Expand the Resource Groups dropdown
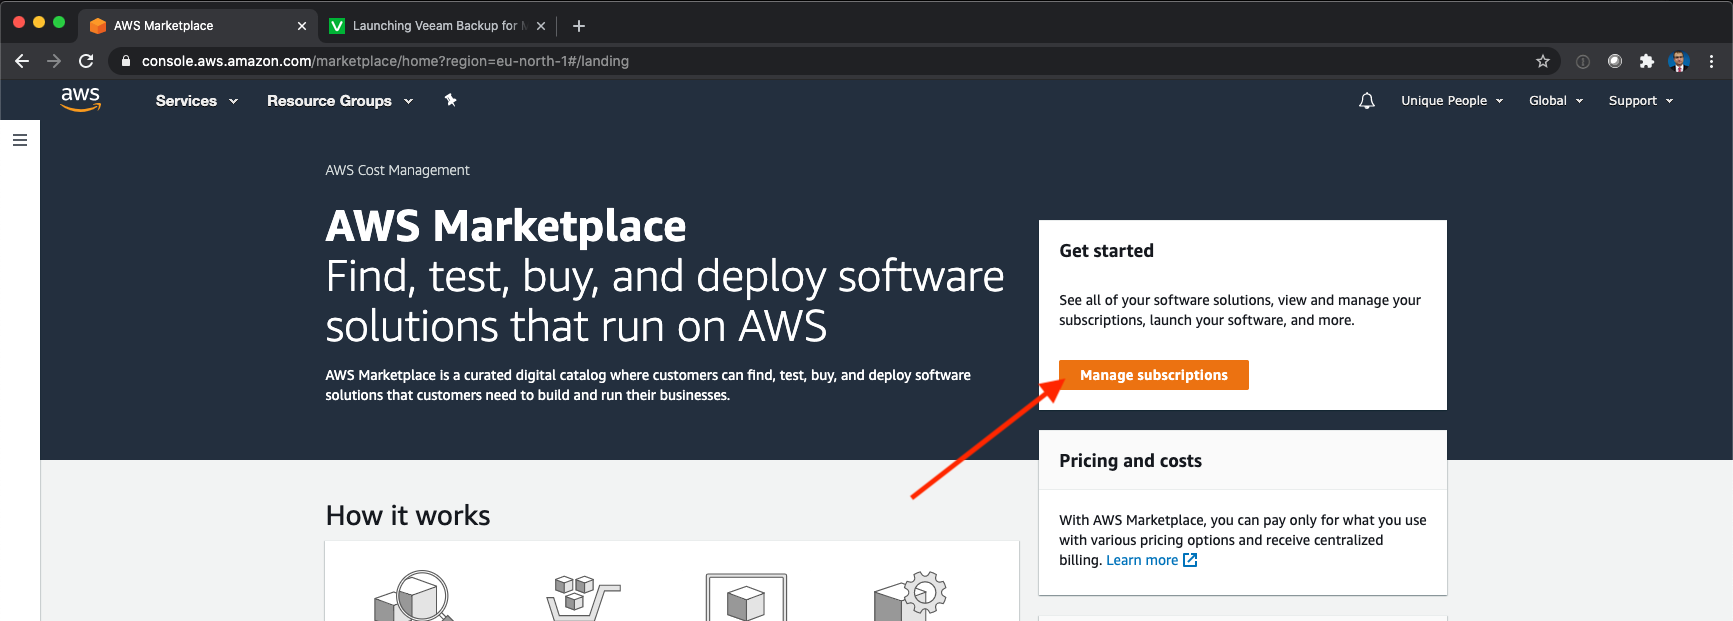This screenshot has width=1733, height=621. click(340, 101)
